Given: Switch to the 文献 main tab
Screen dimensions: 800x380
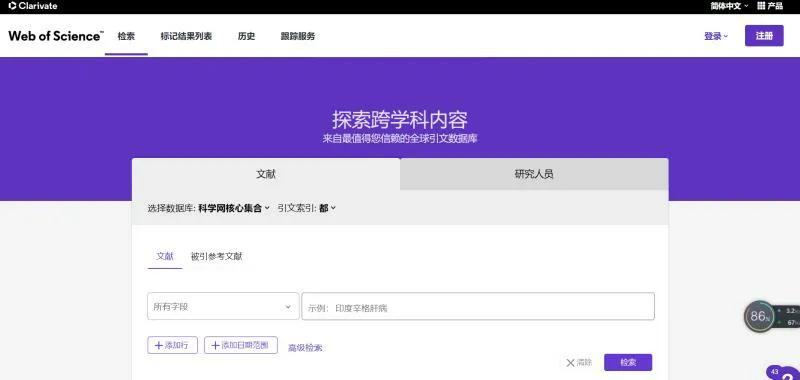Looking at the screenshot, I should pos(266,174).
